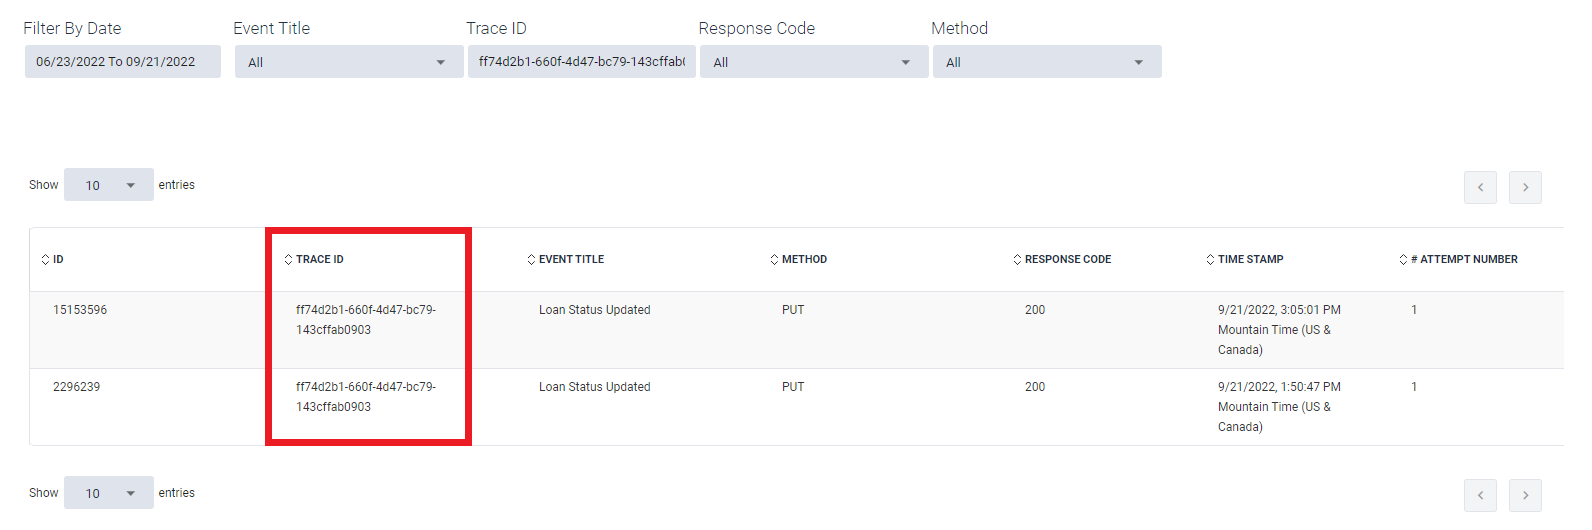Go to previous page at bottom
The width and height of the screenshot is (1592, 530).
pos(1480,495)
